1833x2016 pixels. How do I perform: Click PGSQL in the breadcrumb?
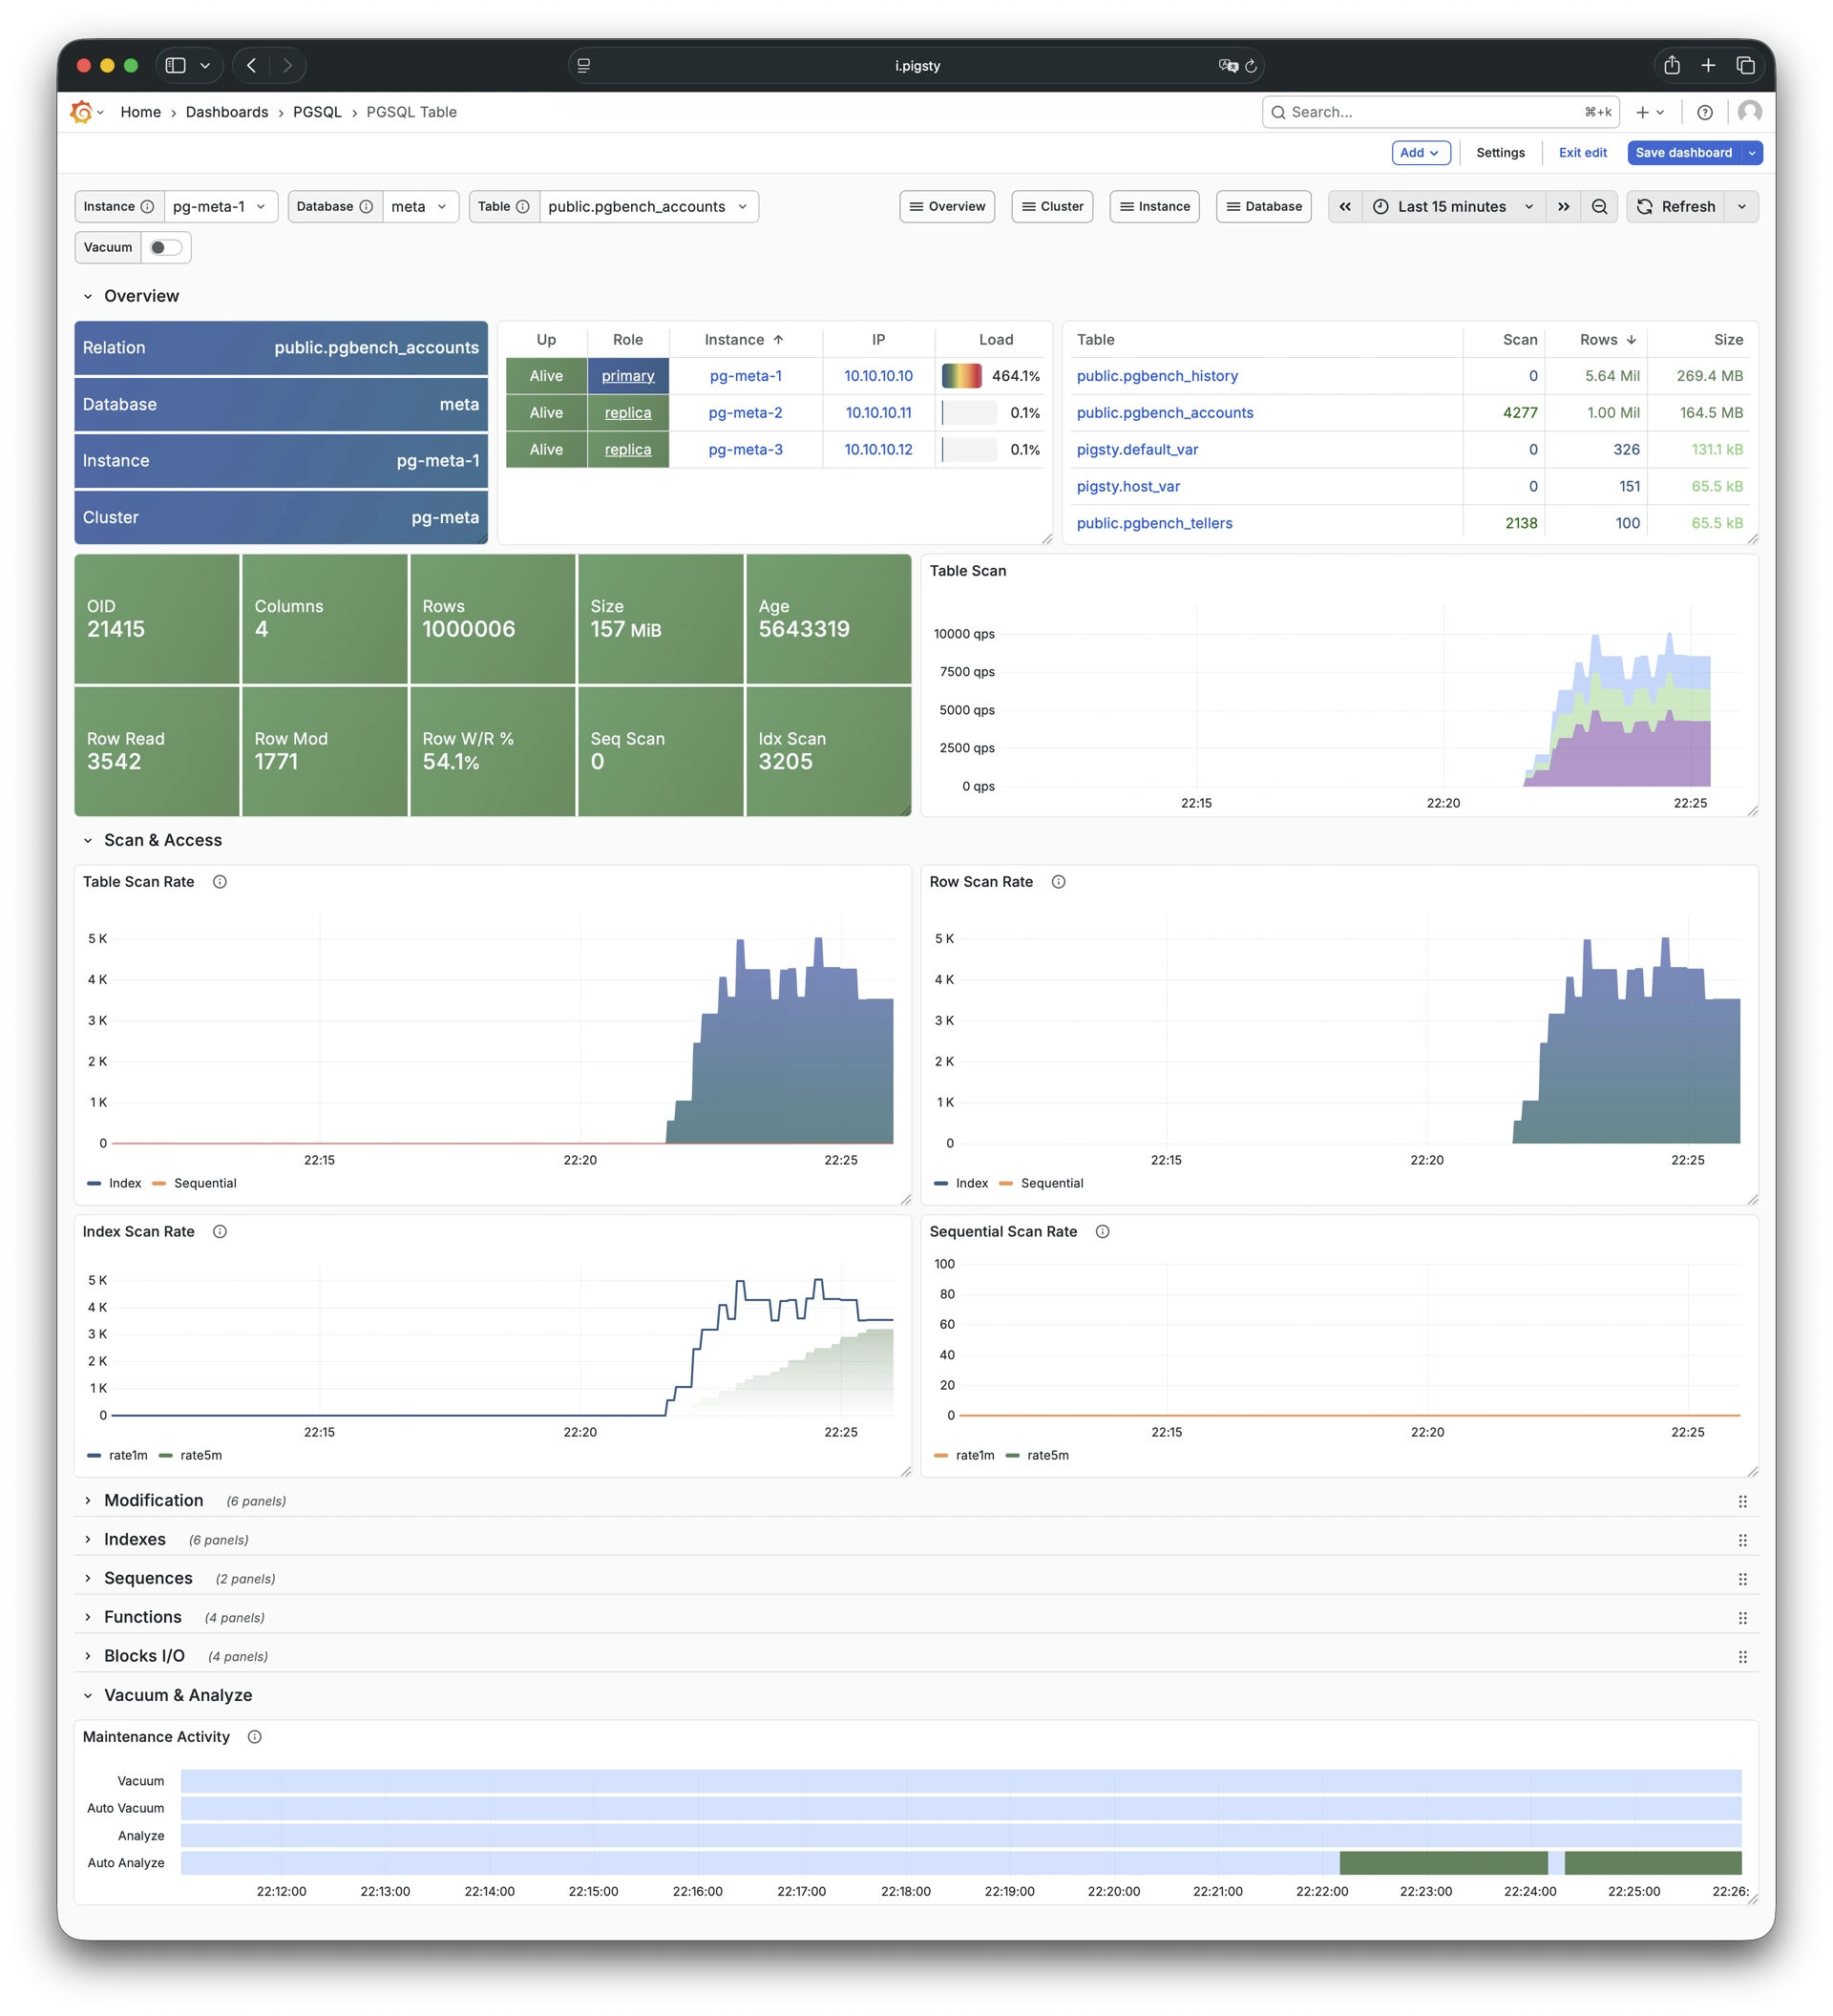(317, 112)
